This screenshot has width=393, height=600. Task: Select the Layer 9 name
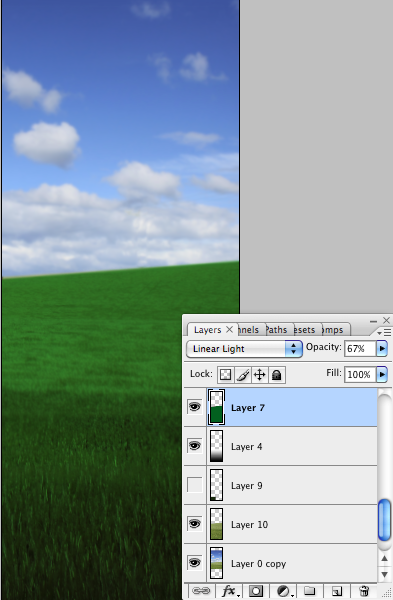tap(246, 486)
